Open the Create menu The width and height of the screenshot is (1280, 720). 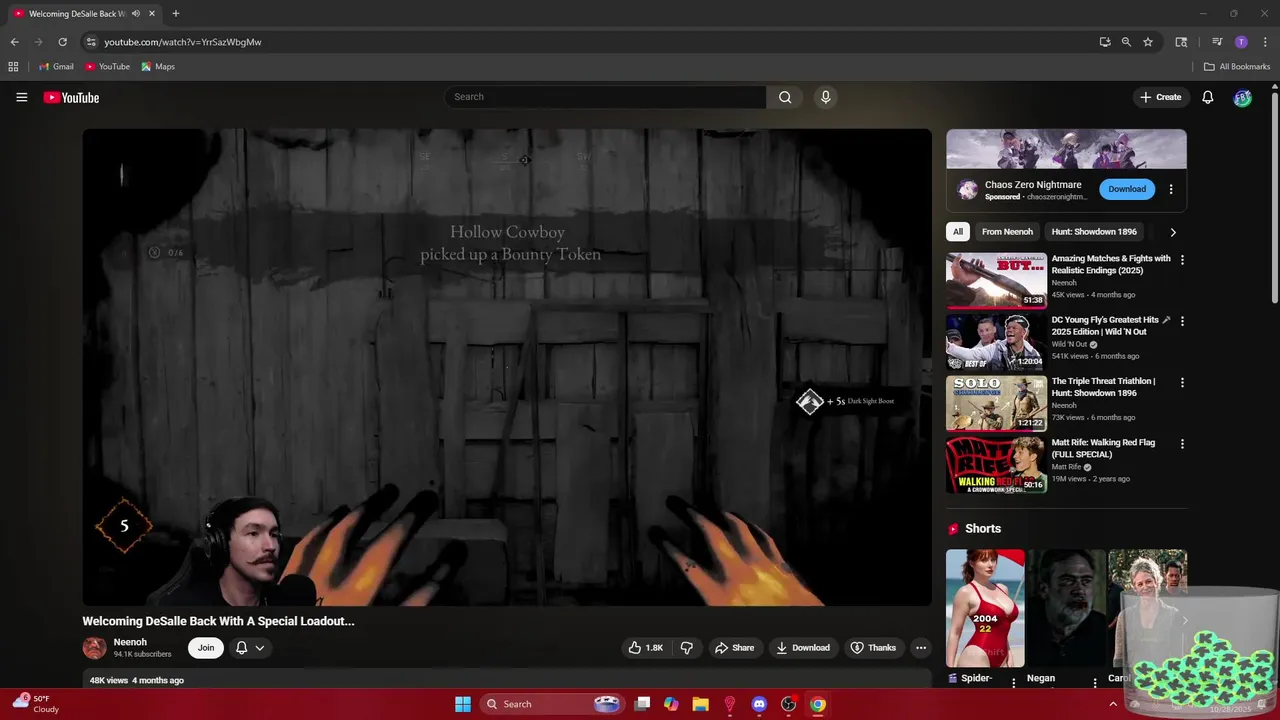tap(1160, 97)
